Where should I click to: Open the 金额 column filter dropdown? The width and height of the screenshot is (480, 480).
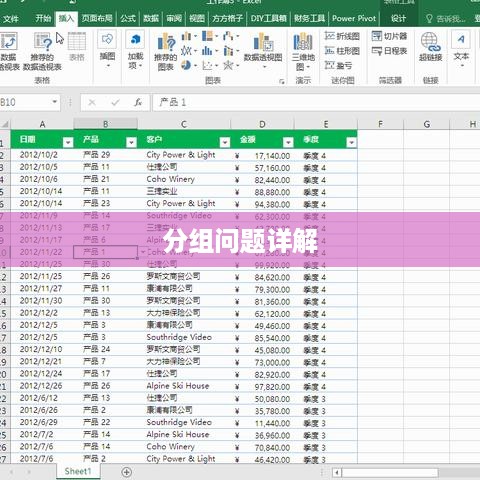pos(288,143)
